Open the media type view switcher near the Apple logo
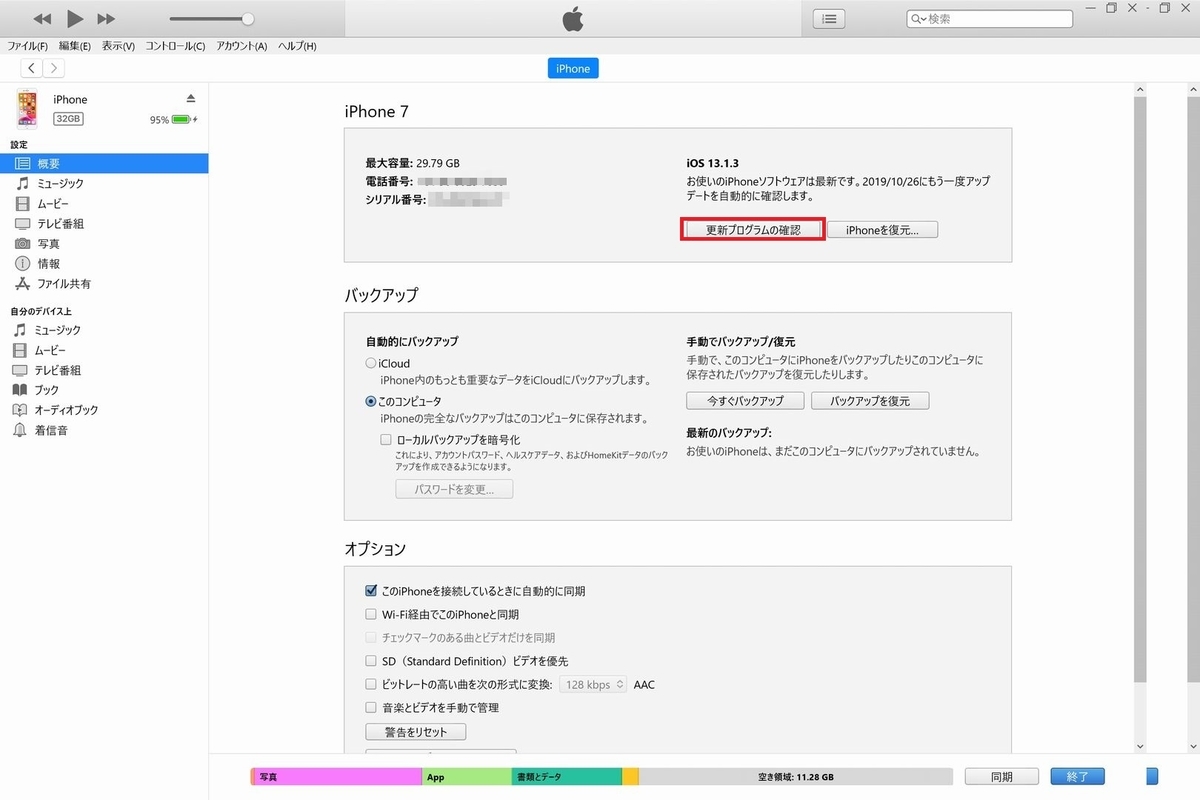This screenshot has width=1200, height=800. click(x=828, y=18)
